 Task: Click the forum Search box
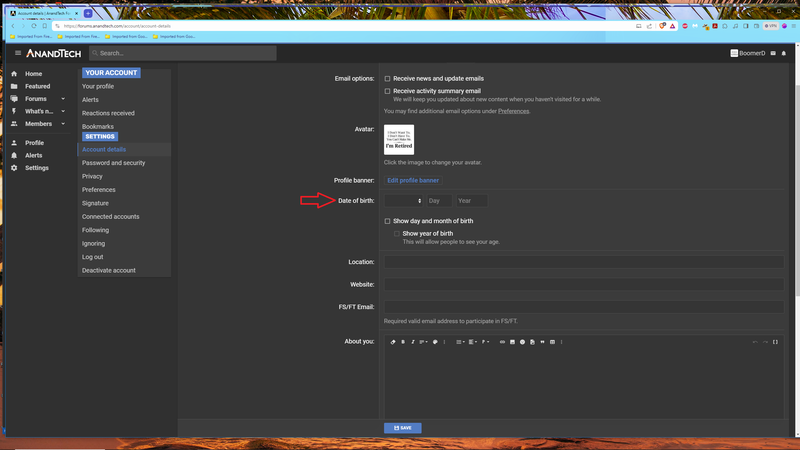click(183, 53)
